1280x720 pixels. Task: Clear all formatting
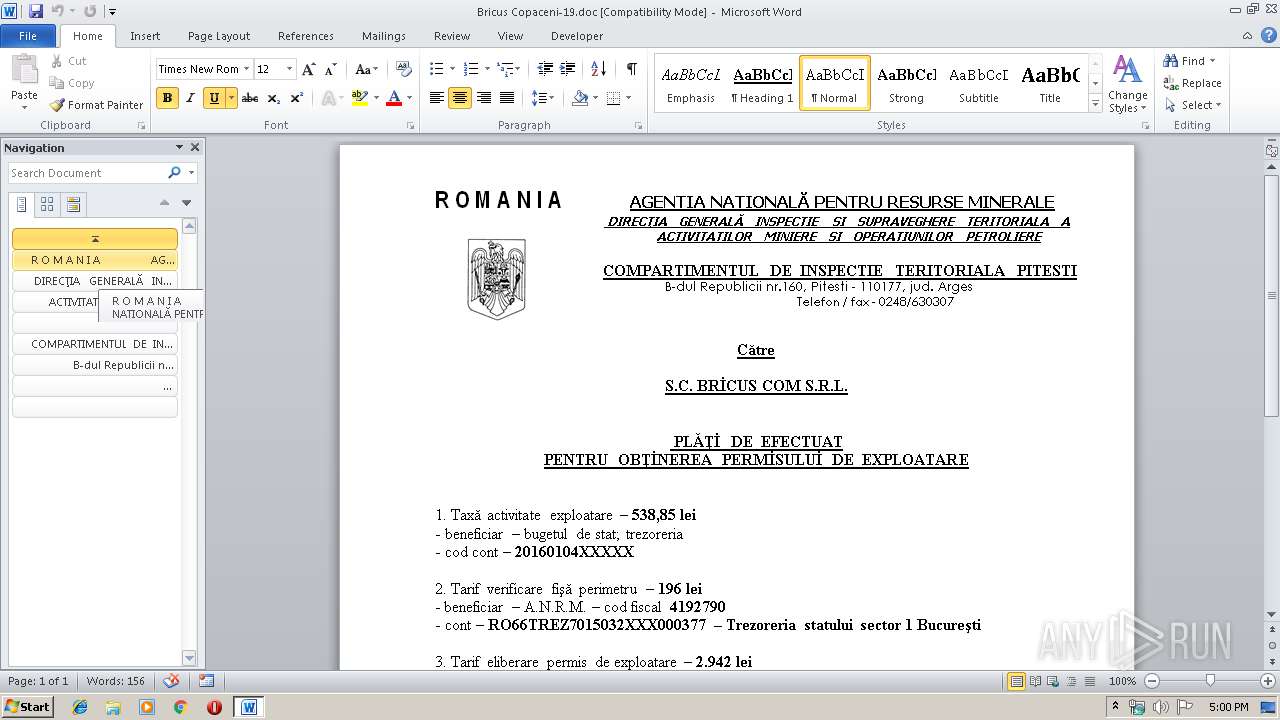click(404, 69)
